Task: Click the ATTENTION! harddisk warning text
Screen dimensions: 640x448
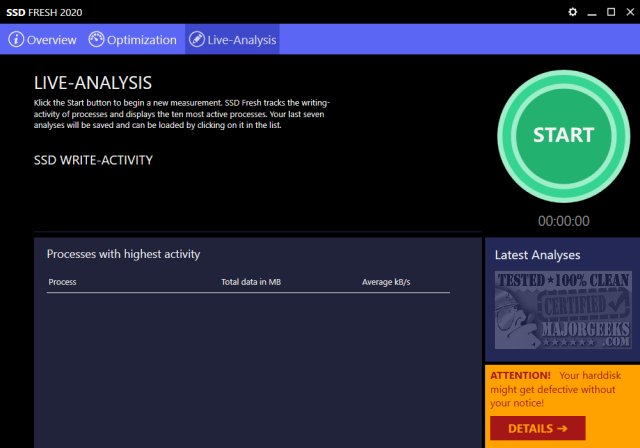Action: (556, 389)
